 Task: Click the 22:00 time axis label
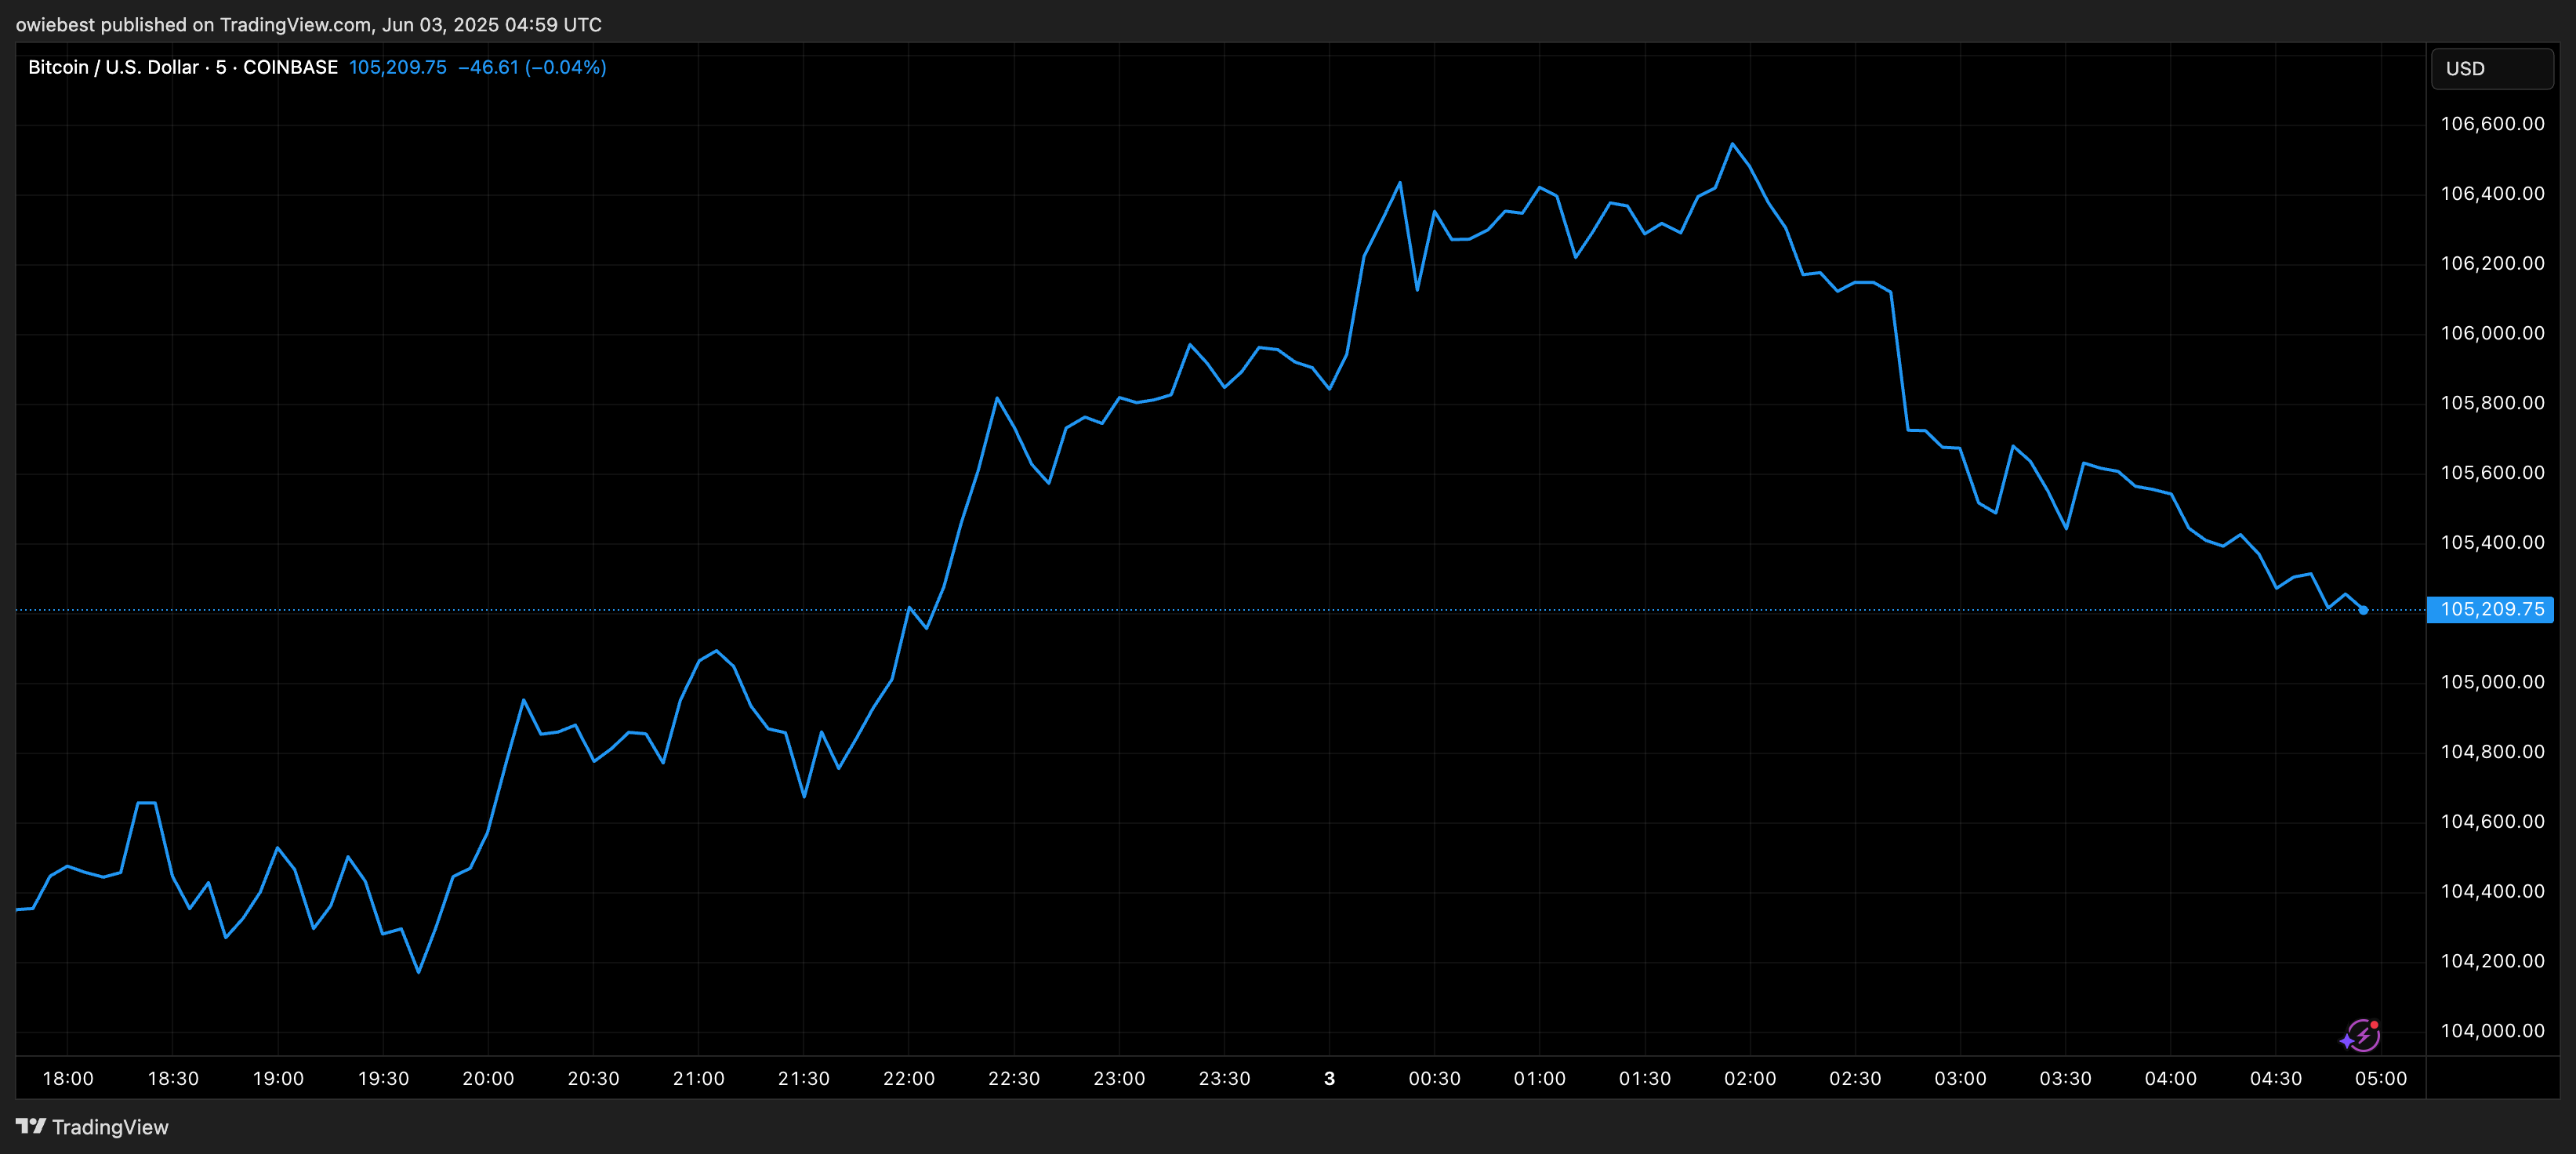point(908,1078)
